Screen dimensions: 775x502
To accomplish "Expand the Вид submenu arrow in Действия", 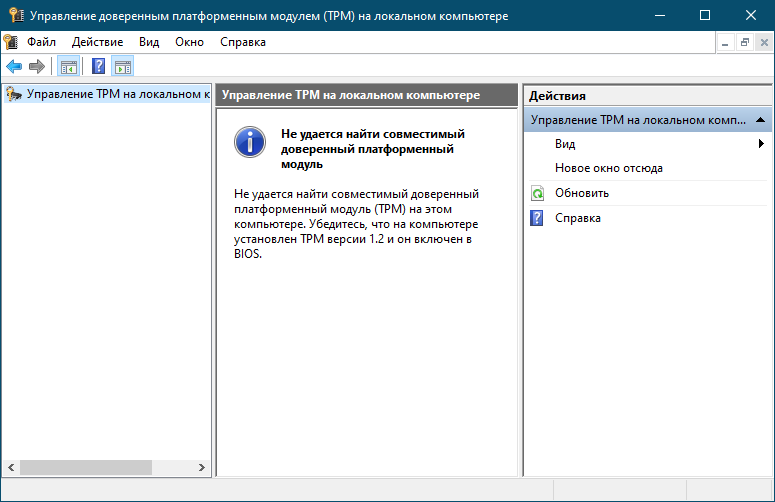I will tap(761, 144).
